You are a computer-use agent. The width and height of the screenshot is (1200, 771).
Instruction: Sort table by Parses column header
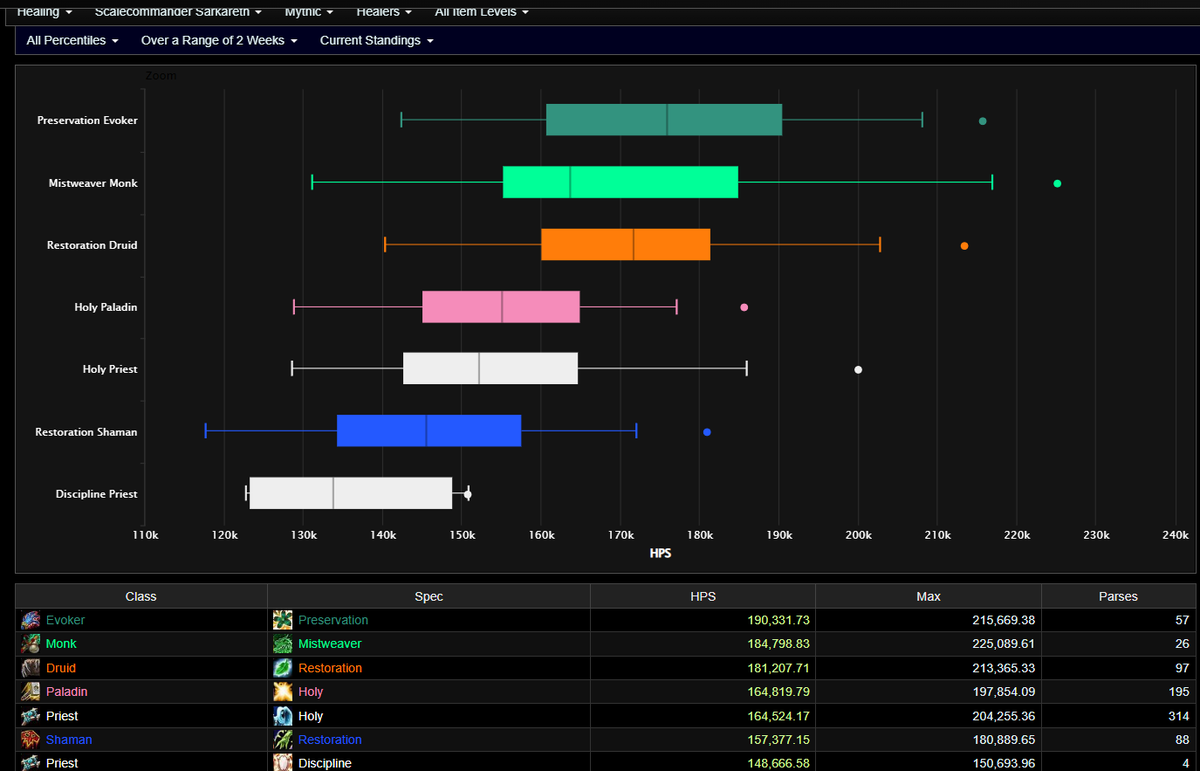point(1118,596)
